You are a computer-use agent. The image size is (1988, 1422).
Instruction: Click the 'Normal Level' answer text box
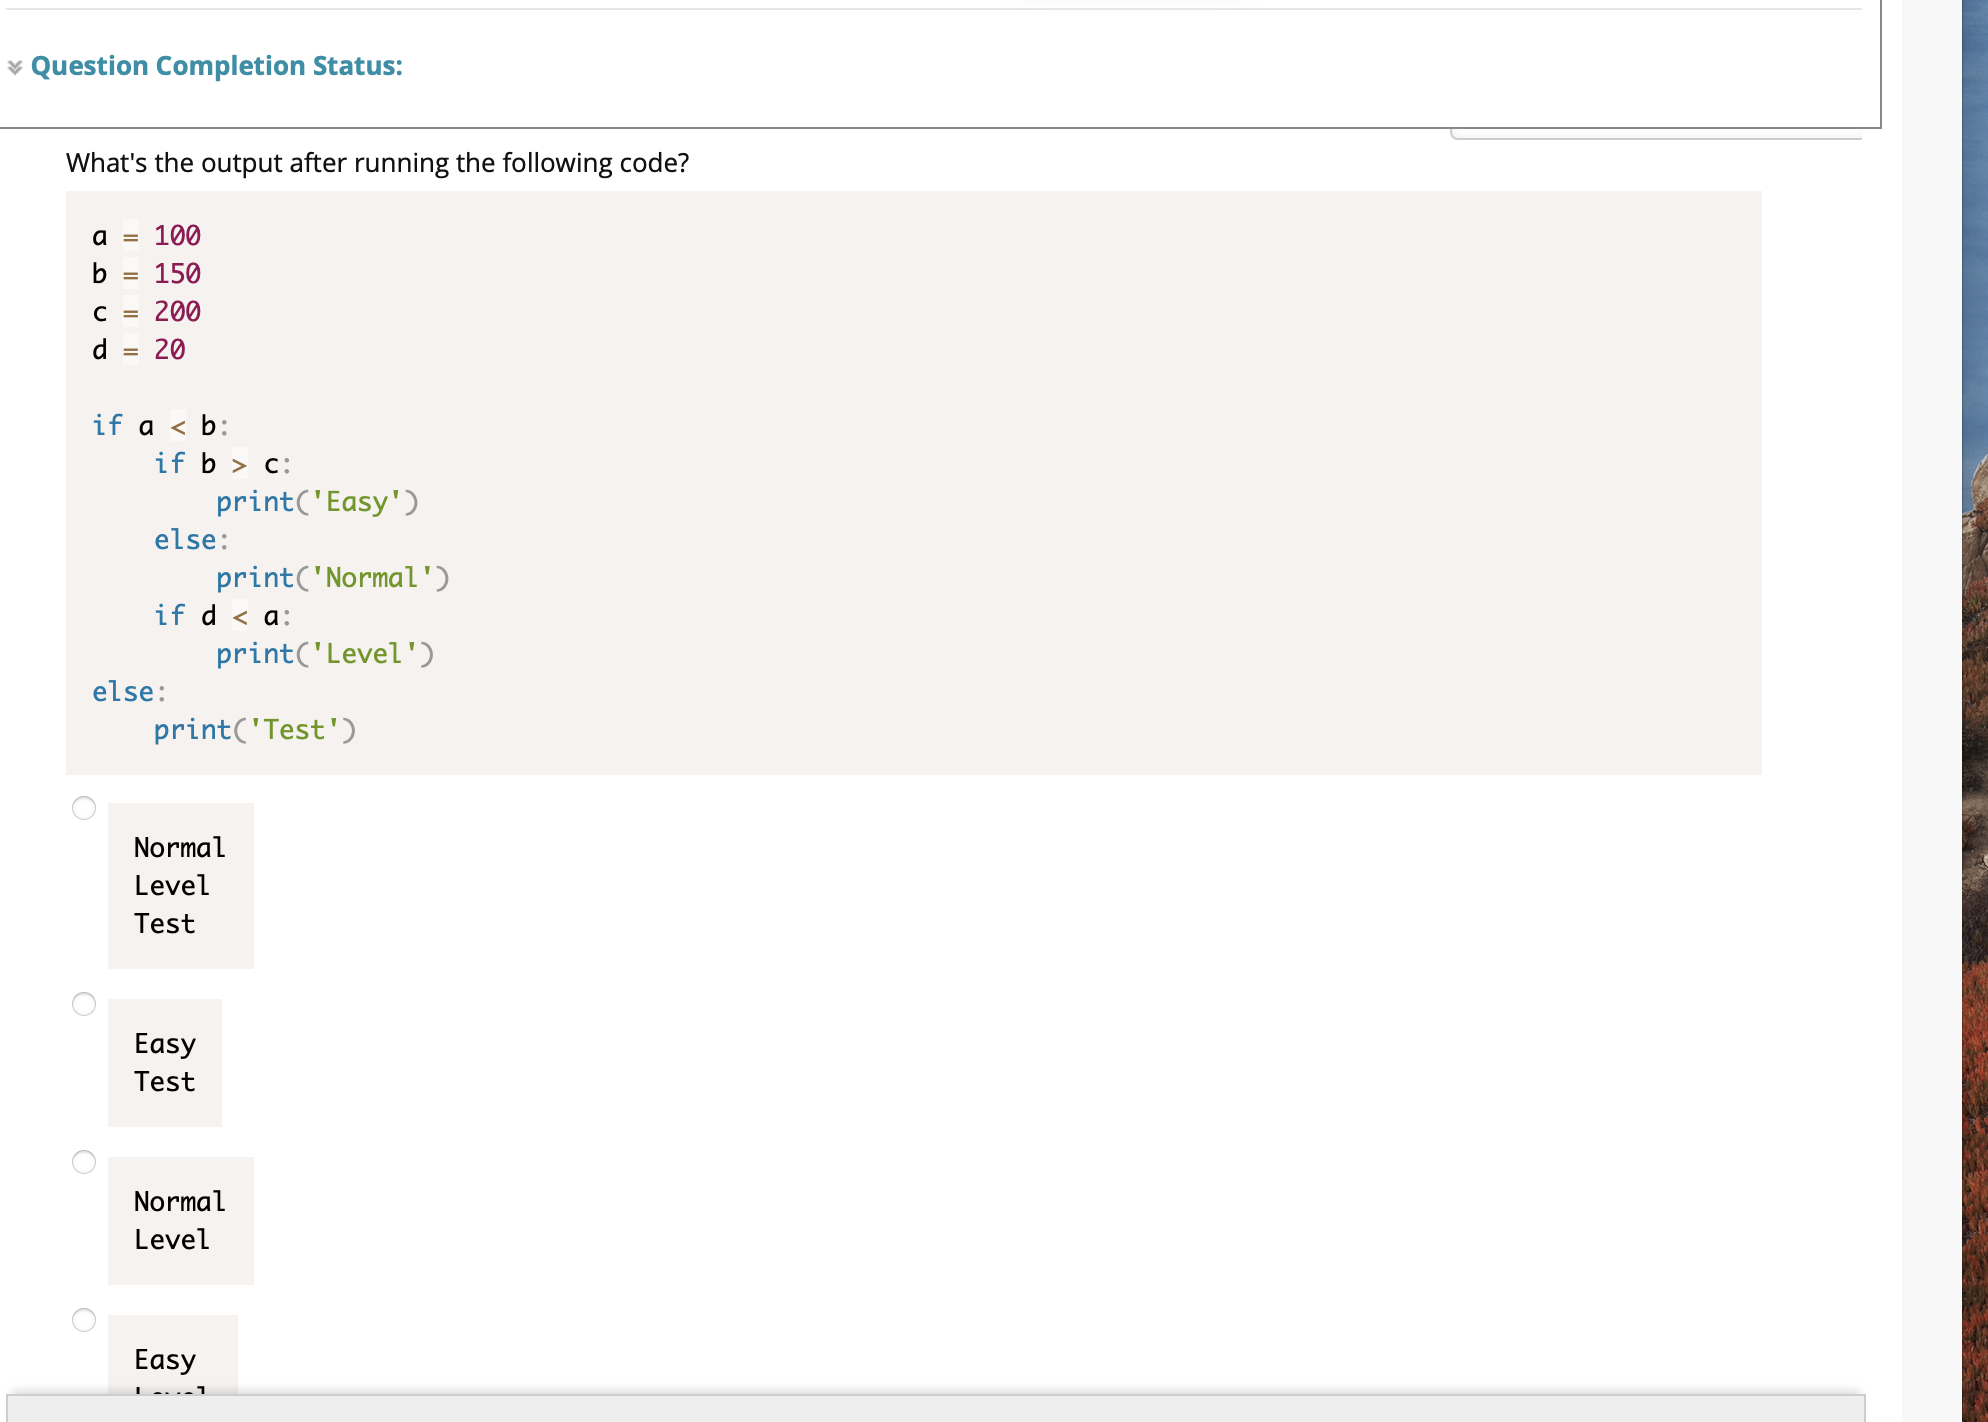(180, 1220)
